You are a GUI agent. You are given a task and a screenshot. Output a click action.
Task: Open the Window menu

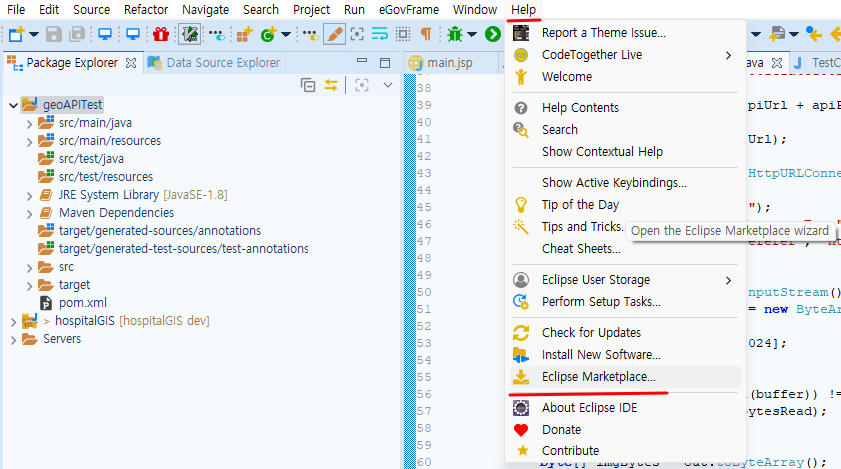475,10
